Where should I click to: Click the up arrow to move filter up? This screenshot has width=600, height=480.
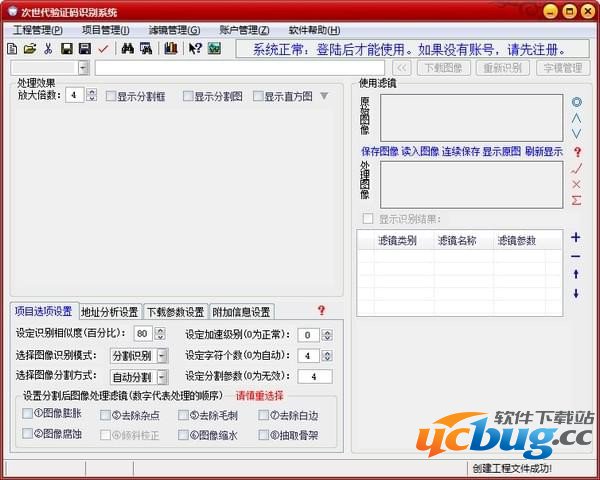[576, 274]
